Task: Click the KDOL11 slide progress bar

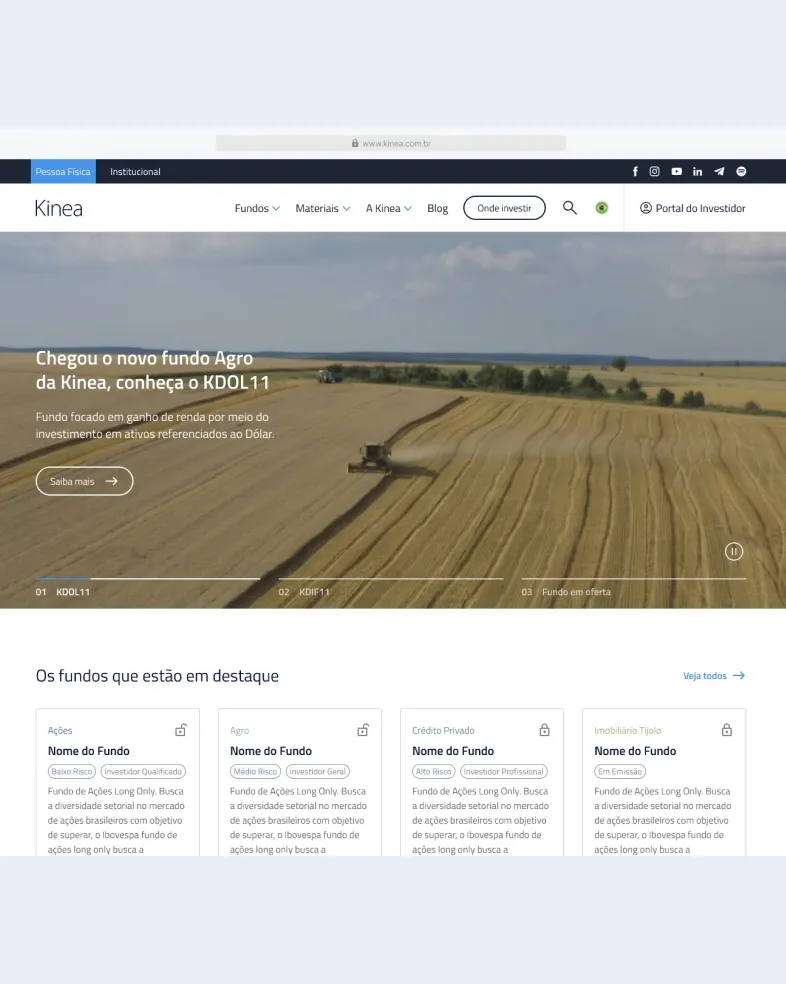Action: [148, 579]
